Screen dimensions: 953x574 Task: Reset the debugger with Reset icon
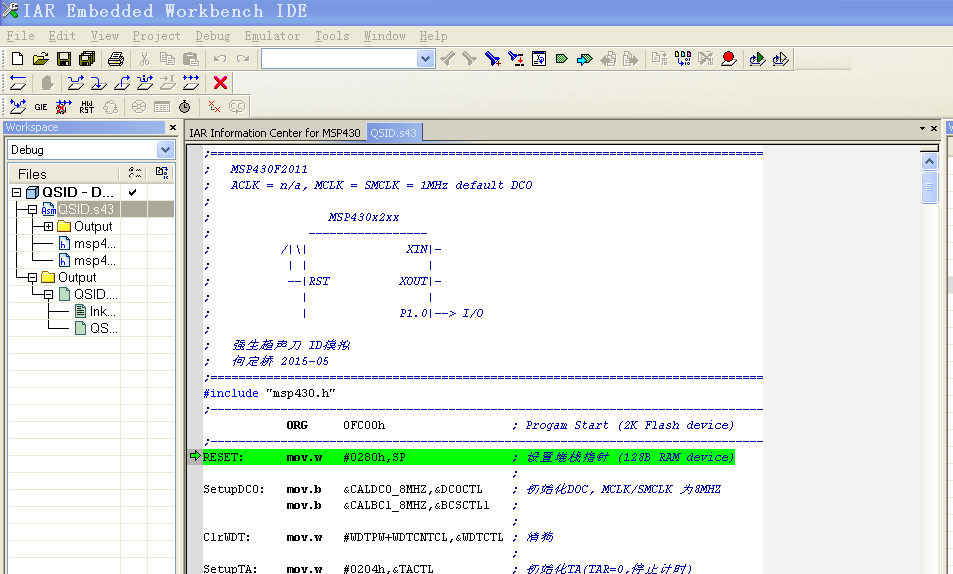coord(18,83)
